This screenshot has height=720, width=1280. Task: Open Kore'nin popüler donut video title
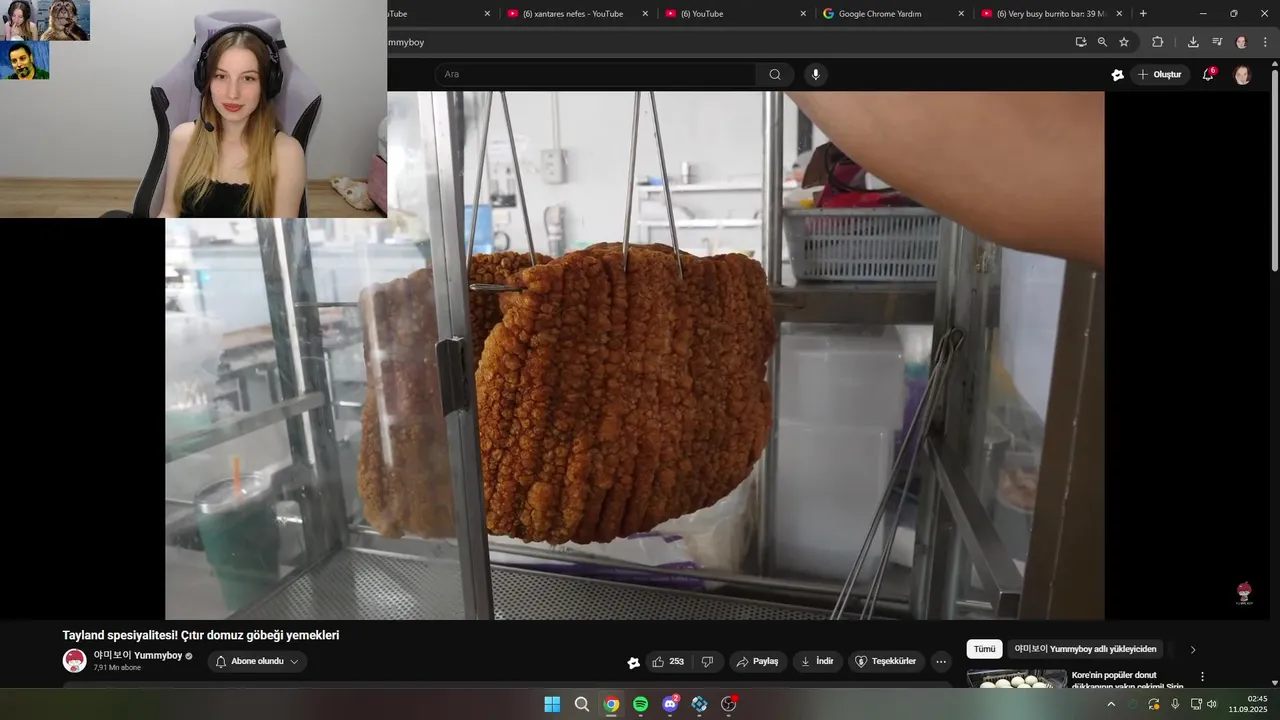1127,681
